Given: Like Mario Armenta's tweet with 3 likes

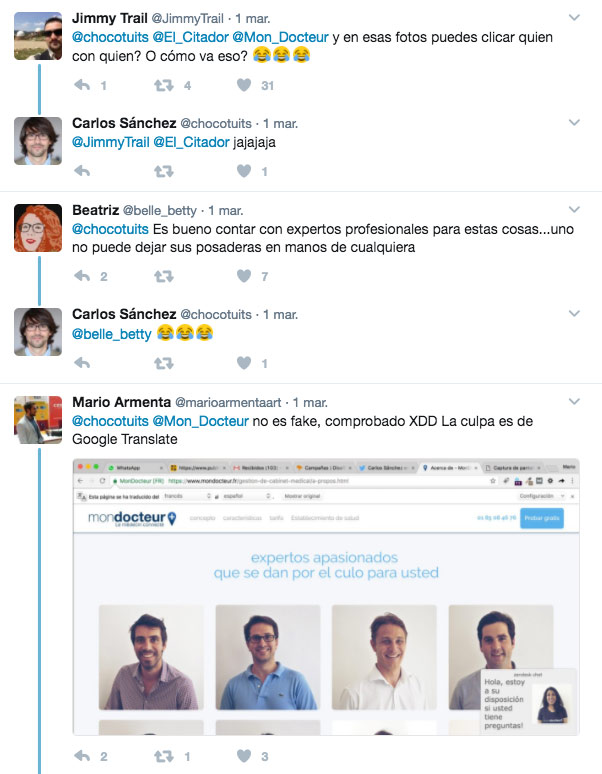Looking at the screenshot, I should coord(244,756).
